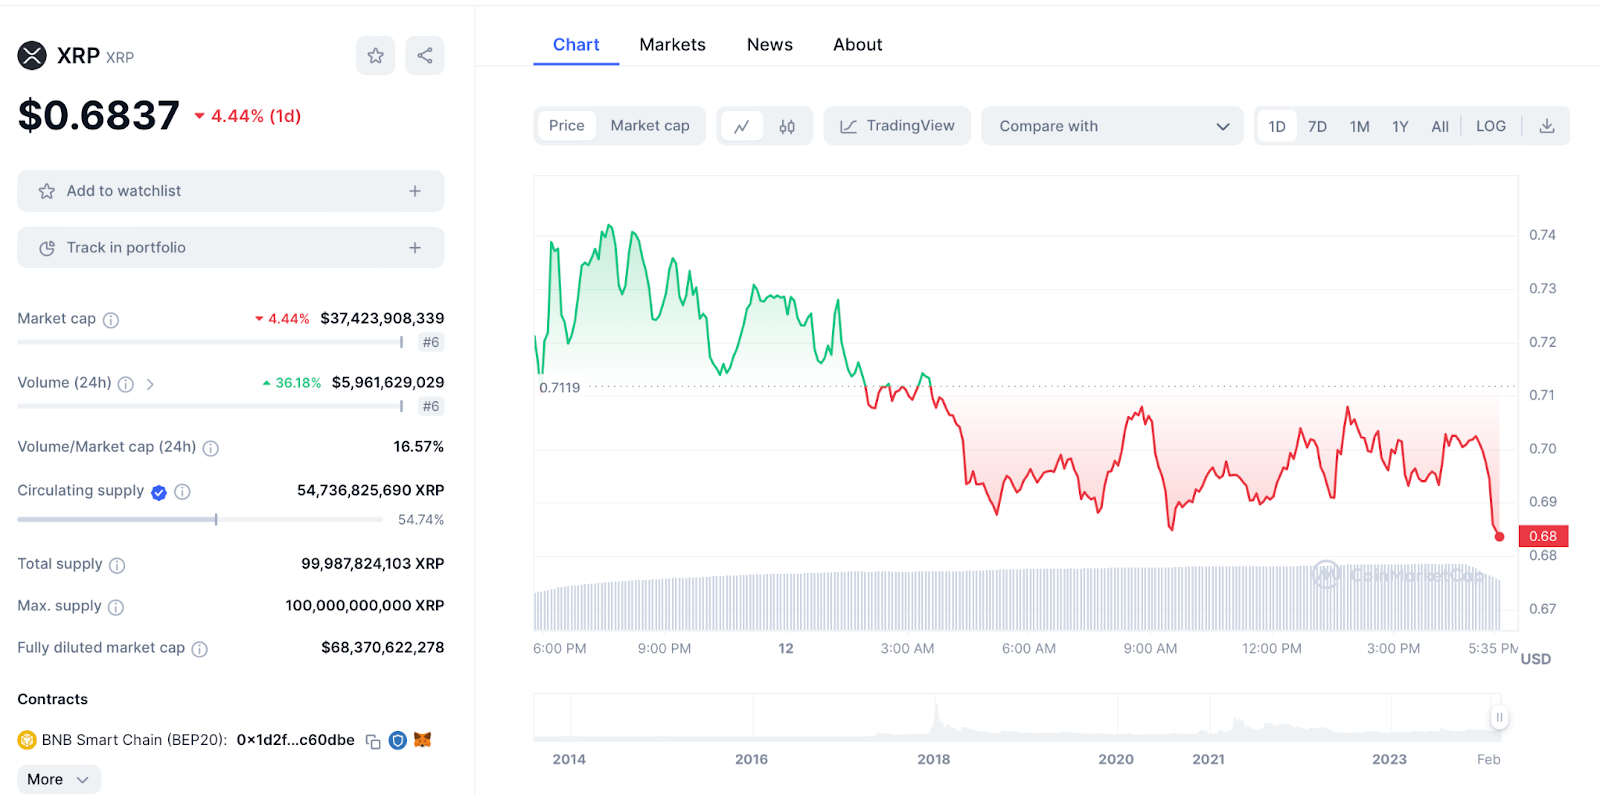The image size is (1600, 795).
Task: Open the Total supply info icon
Action: (117, 565)
